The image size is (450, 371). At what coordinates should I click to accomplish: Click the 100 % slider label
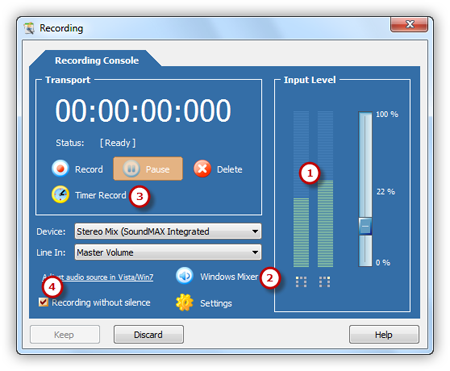[x=387, y=114]
